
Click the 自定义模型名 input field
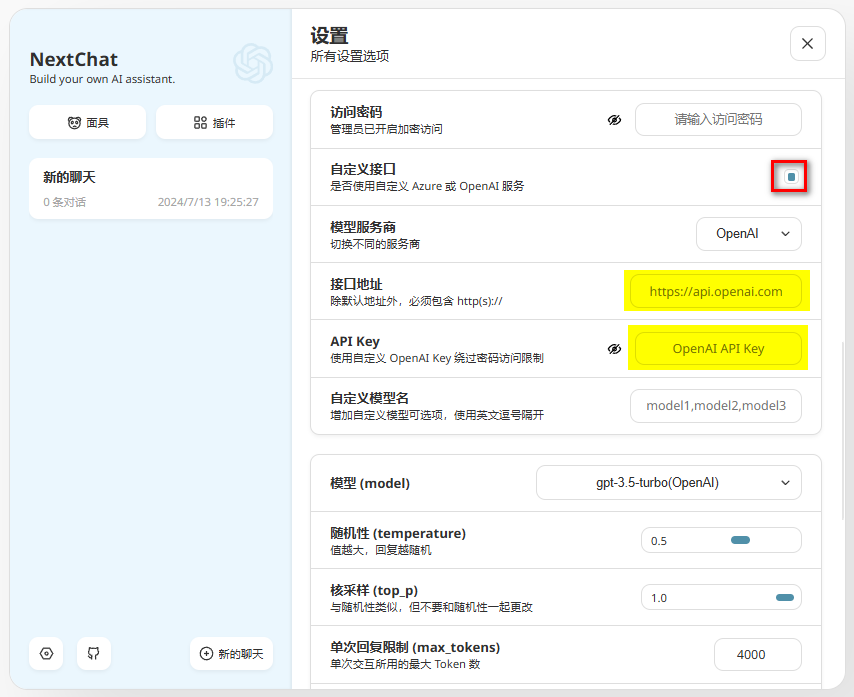coord(716,406)
